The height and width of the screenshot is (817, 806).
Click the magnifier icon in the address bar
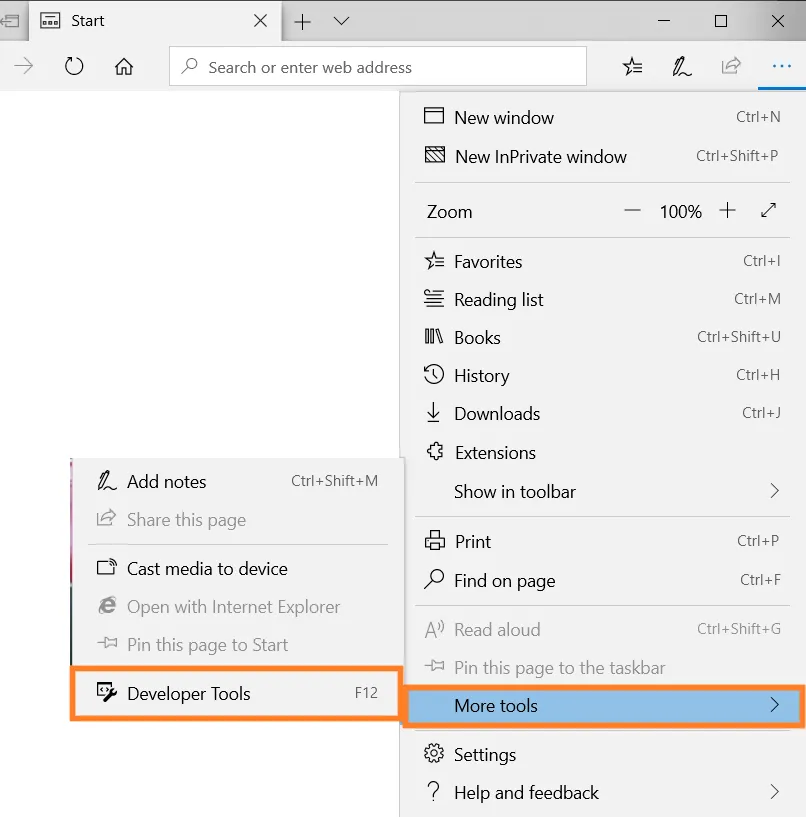[x=190, y=66]
